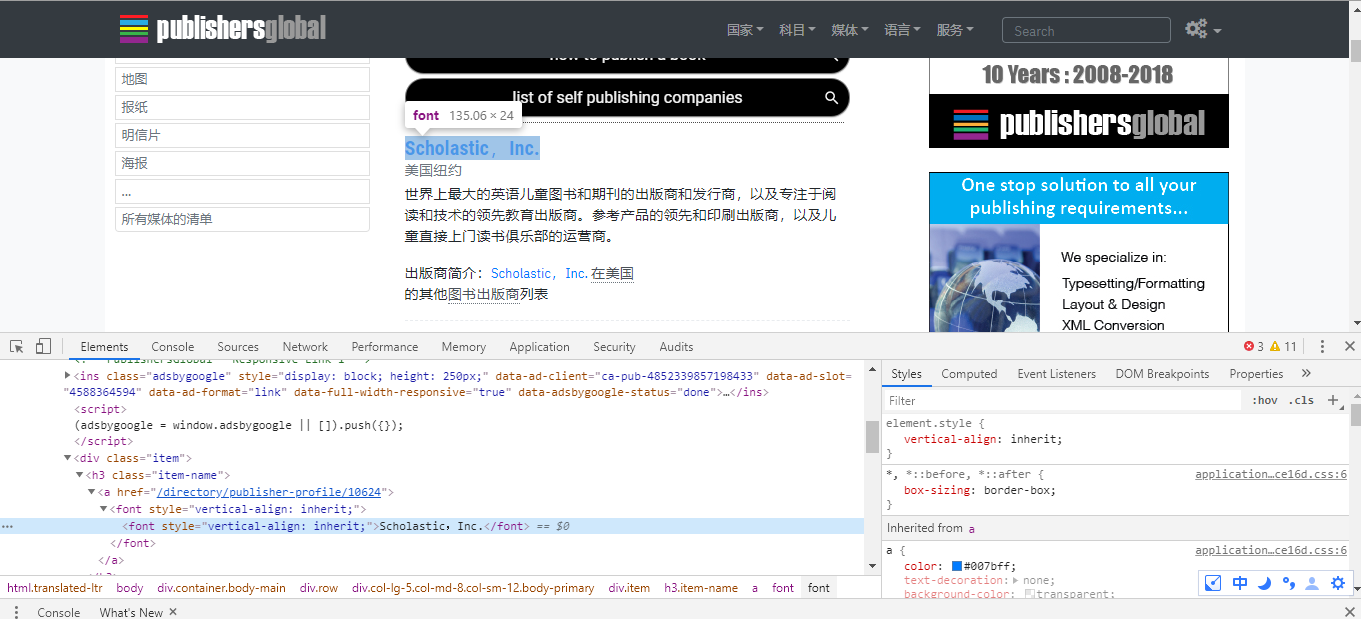Click the new style rule plus icon
Viewport: 1361px width, 619px height.
[1332, 400]
